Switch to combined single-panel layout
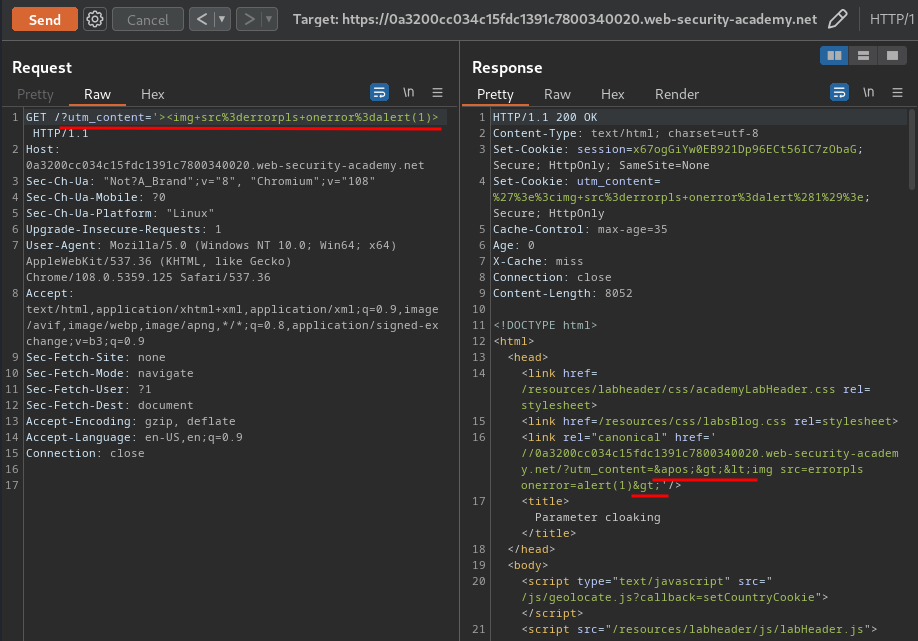Image resolution: width=918 pixels, height=641 pixels. click(x=892, y=56)
